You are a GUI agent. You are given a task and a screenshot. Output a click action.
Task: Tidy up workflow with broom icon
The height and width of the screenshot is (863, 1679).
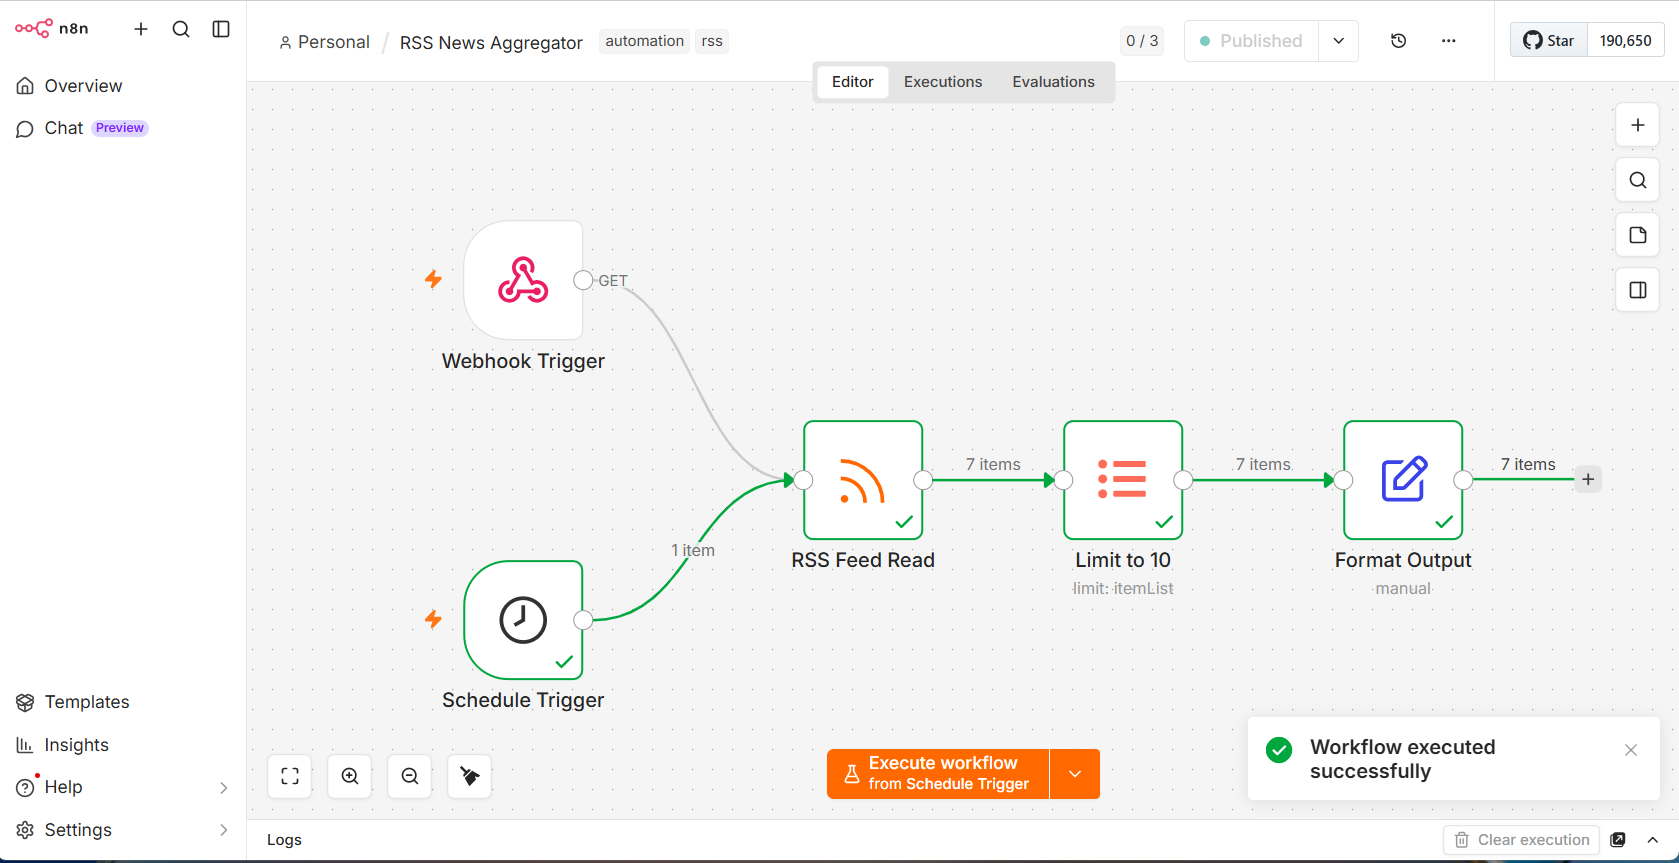470,776
